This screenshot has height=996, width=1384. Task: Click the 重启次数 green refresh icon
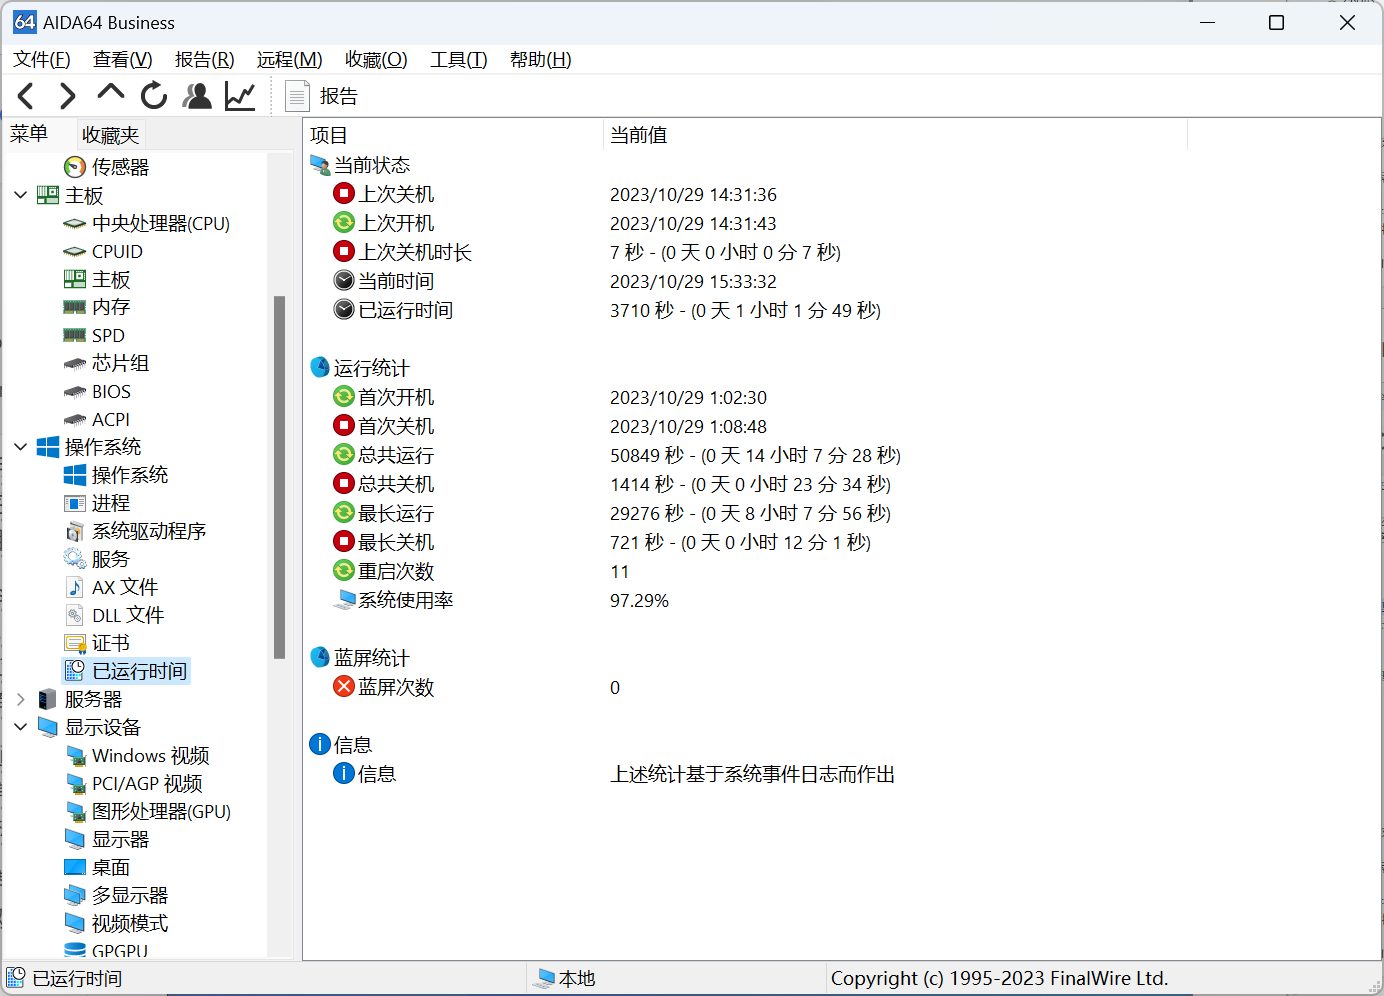(x=344, y=571)
